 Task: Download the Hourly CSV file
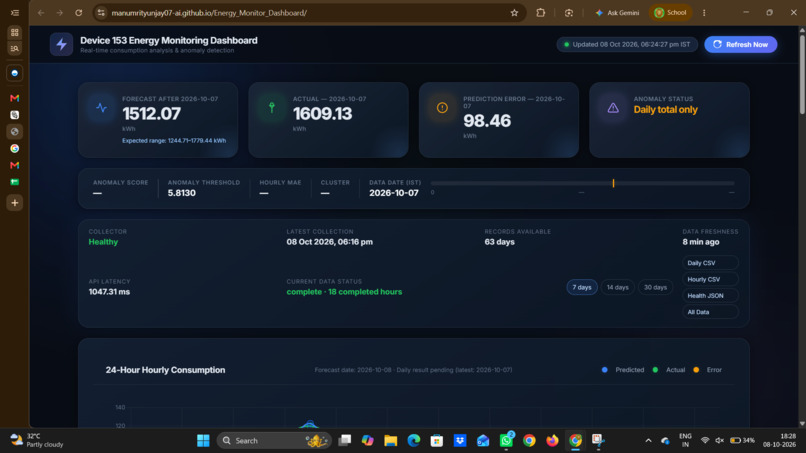[710, 279]
